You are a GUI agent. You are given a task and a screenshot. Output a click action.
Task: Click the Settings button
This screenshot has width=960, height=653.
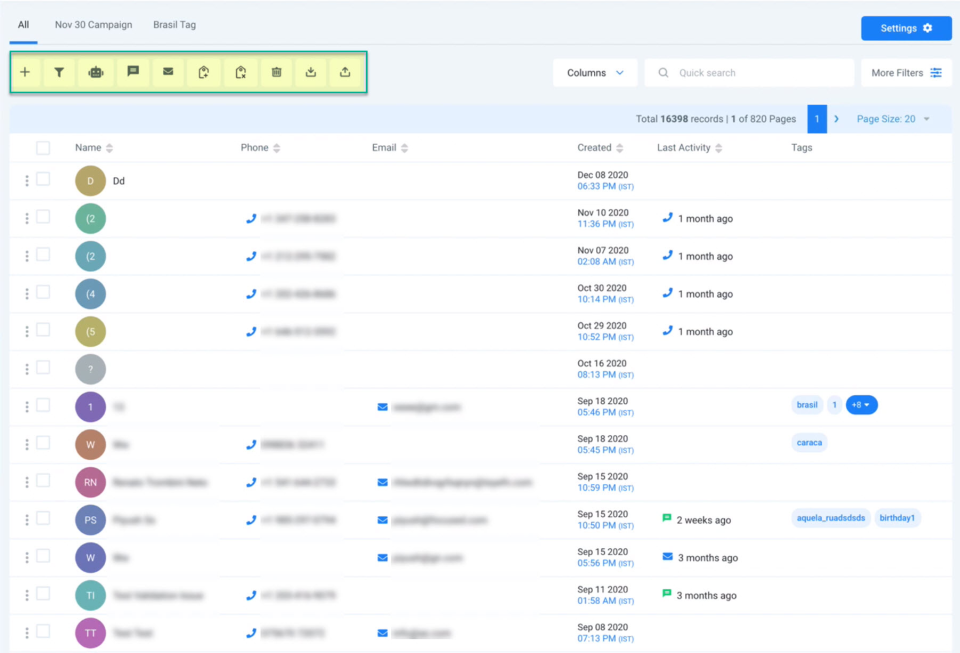tap(905, 28)
